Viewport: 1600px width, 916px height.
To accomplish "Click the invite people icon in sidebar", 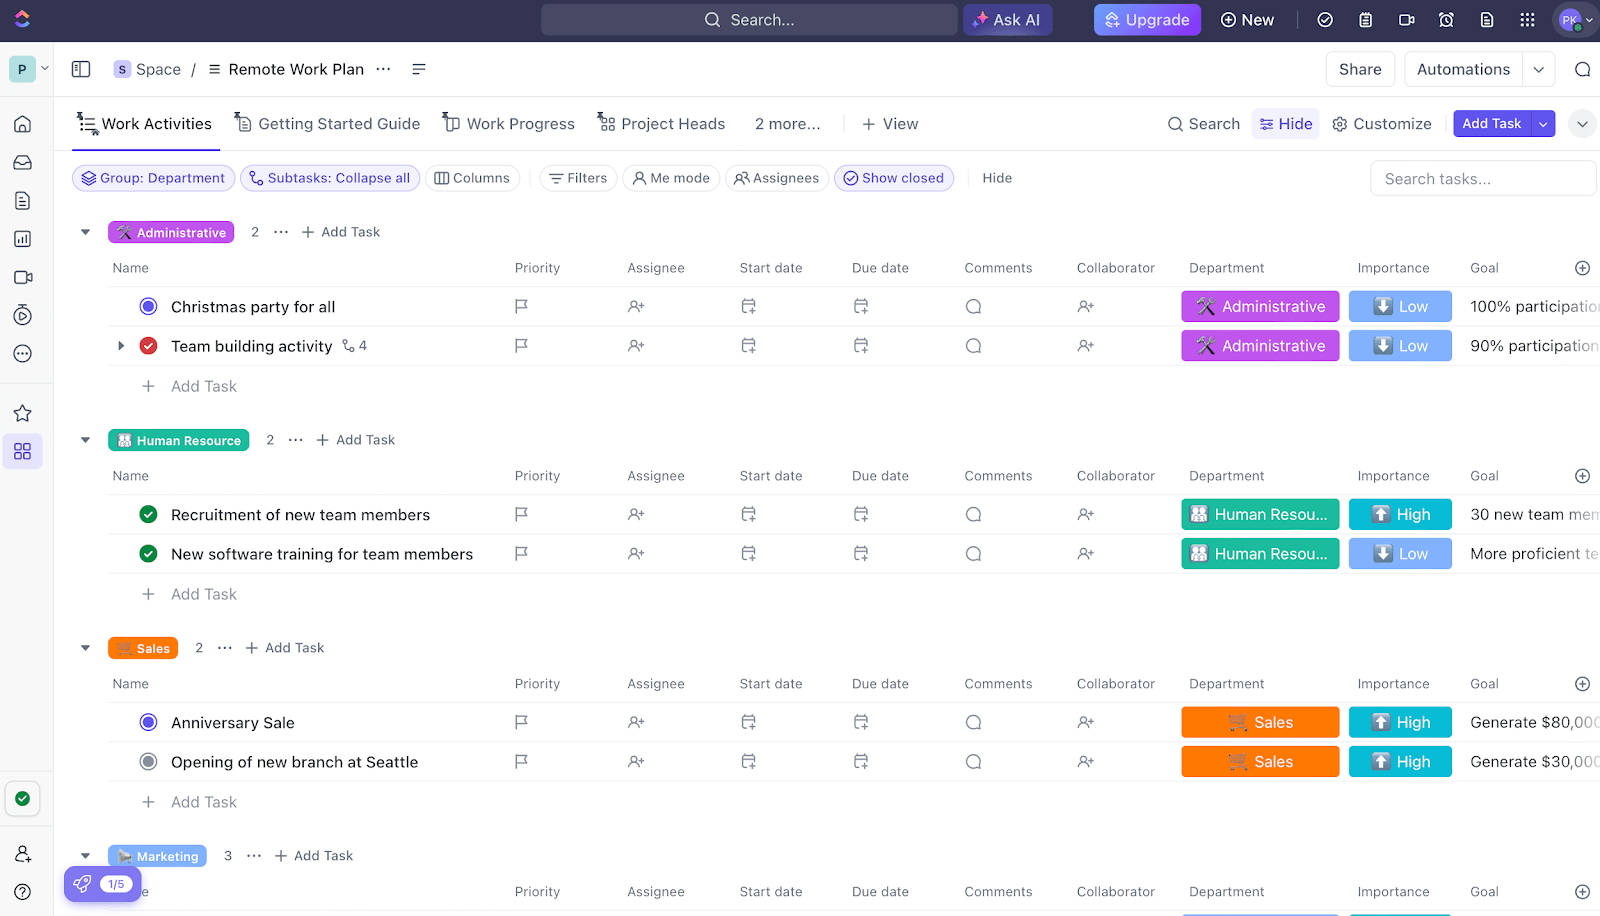I will click(22, 854).
